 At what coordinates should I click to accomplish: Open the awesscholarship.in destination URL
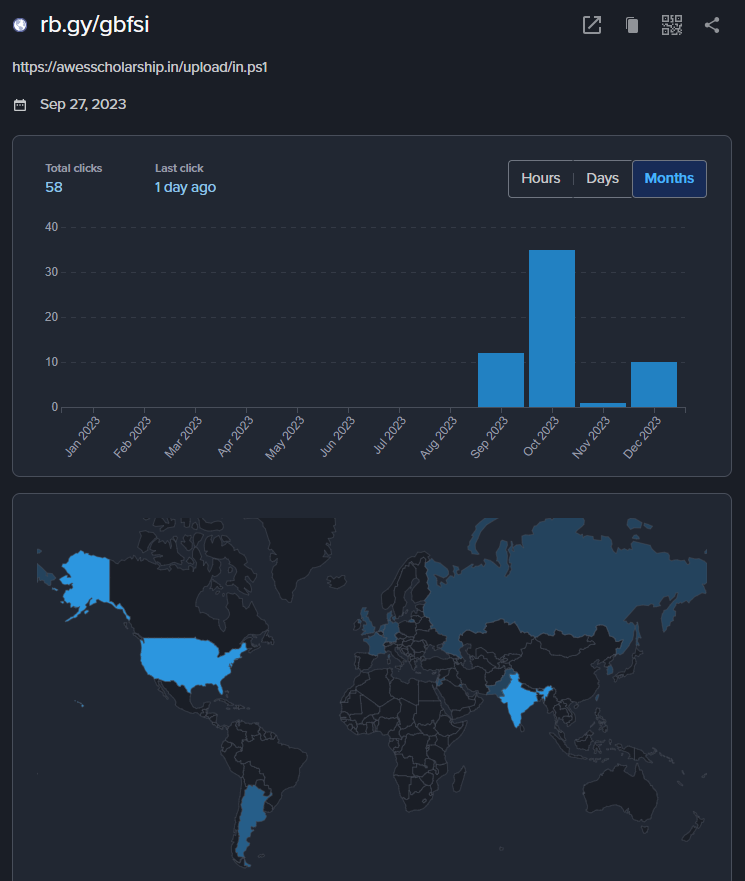click(139, 67)
